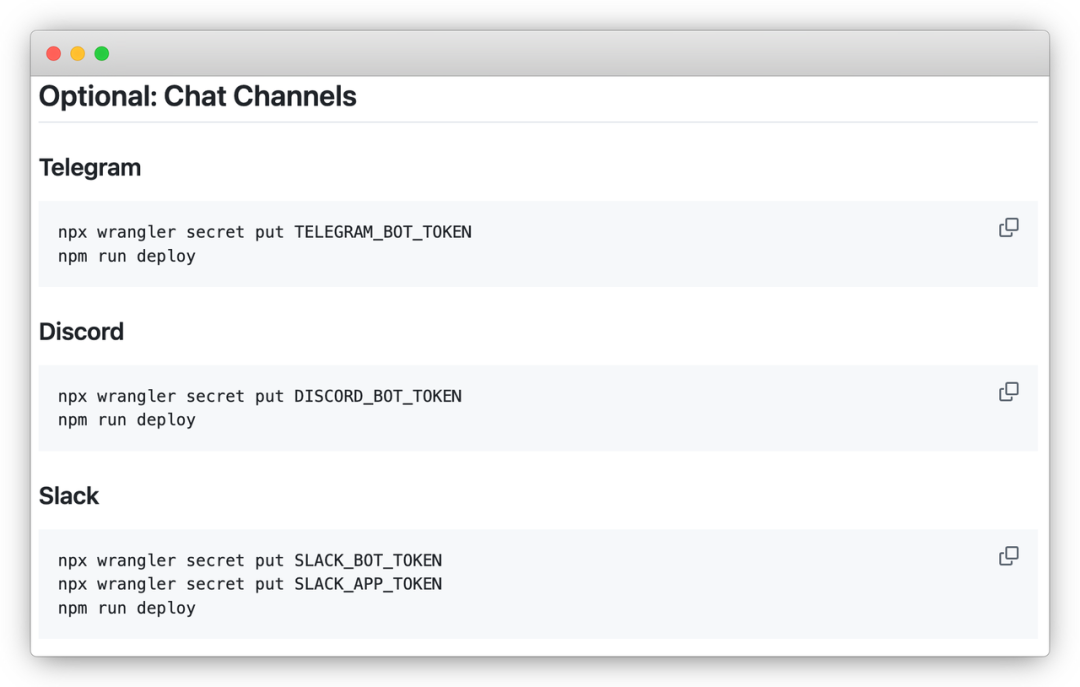Click "npm run deploy" in Discord block
The image size is (1080, 687).
126,420
